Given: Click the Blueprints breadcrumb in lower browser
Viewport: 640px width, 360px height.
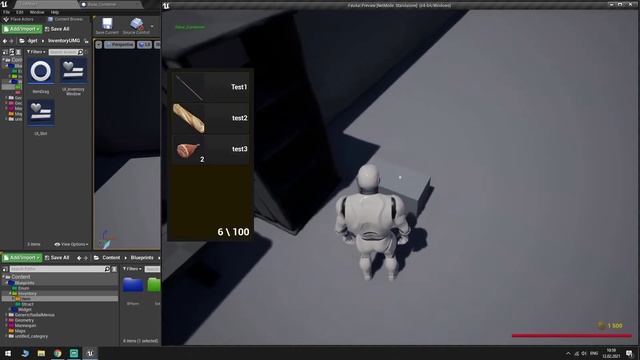Looking at the screenshot, I should pos(142,258).
